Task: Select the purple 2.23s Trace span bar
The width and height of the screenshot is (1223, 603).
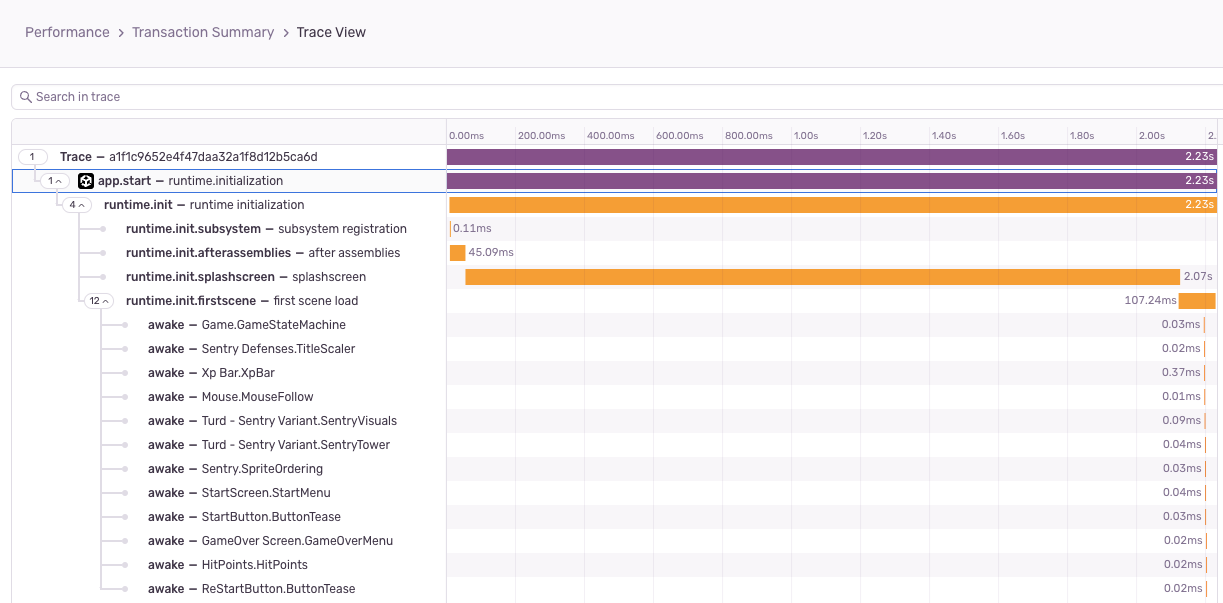Action: [830, 156]
